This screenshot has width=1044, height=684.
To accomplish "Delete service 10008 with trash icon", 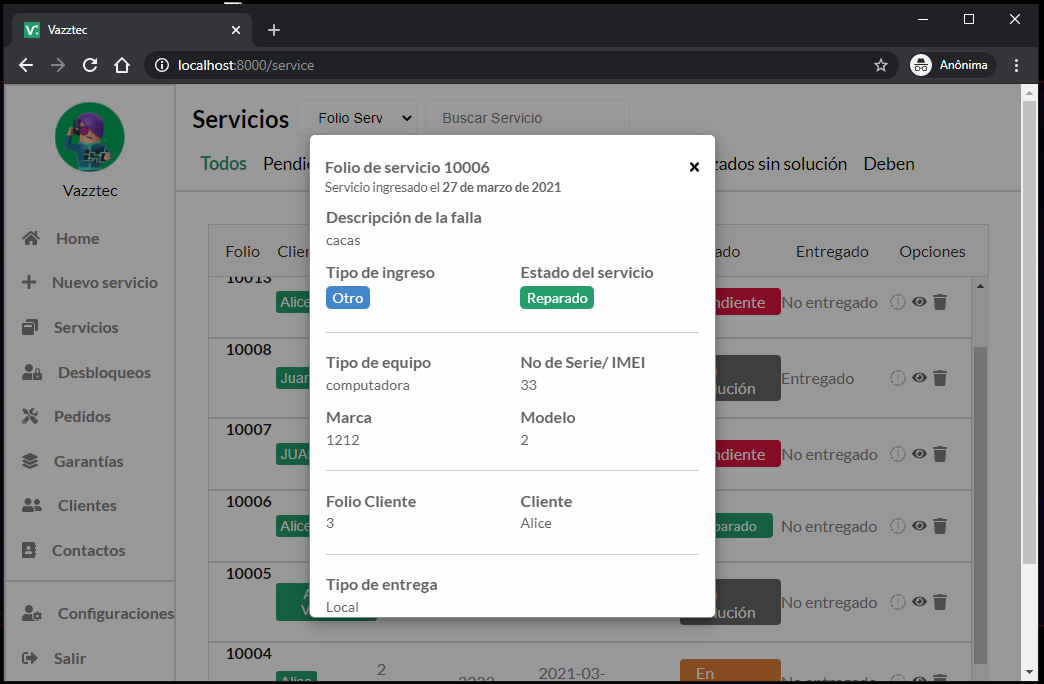I will click(x=940, y=378).
